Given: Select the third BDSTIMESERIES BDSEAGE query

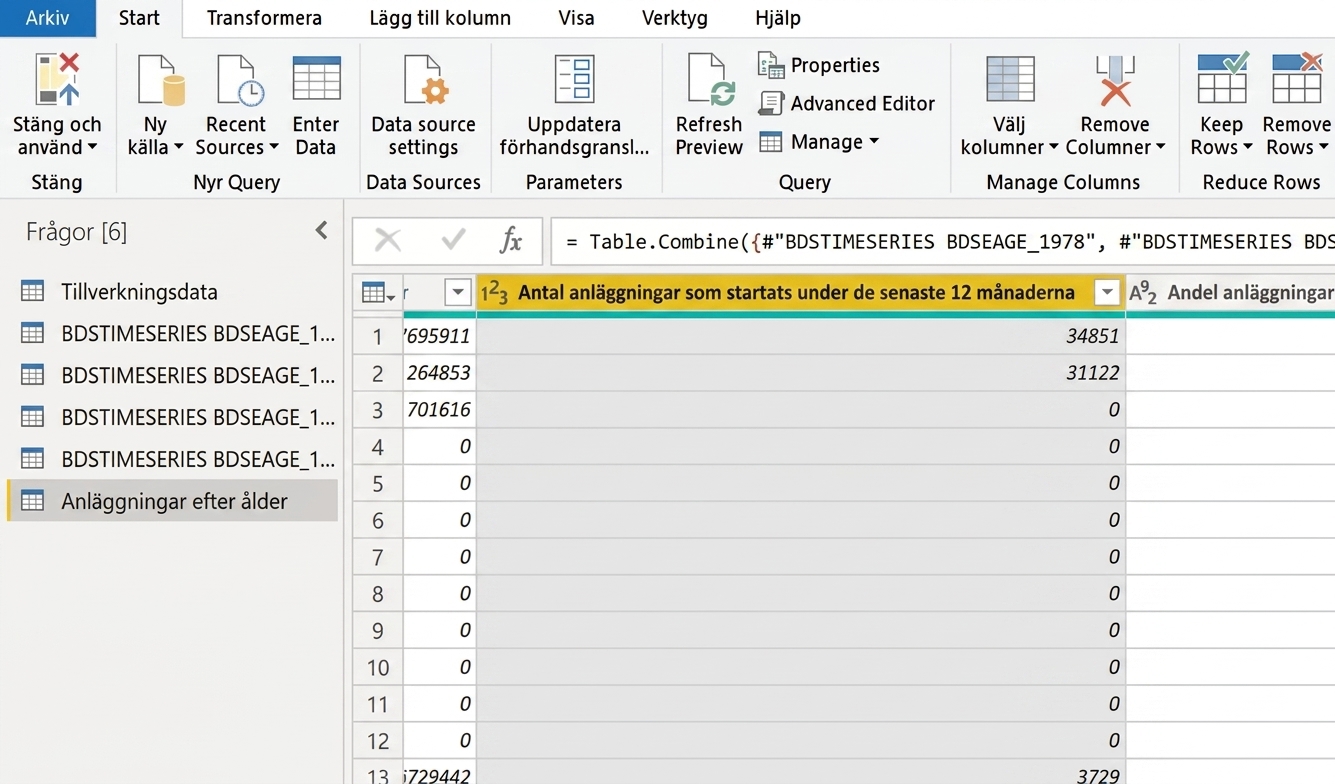Looking at the screenshot, I should (x=172, y=417).
